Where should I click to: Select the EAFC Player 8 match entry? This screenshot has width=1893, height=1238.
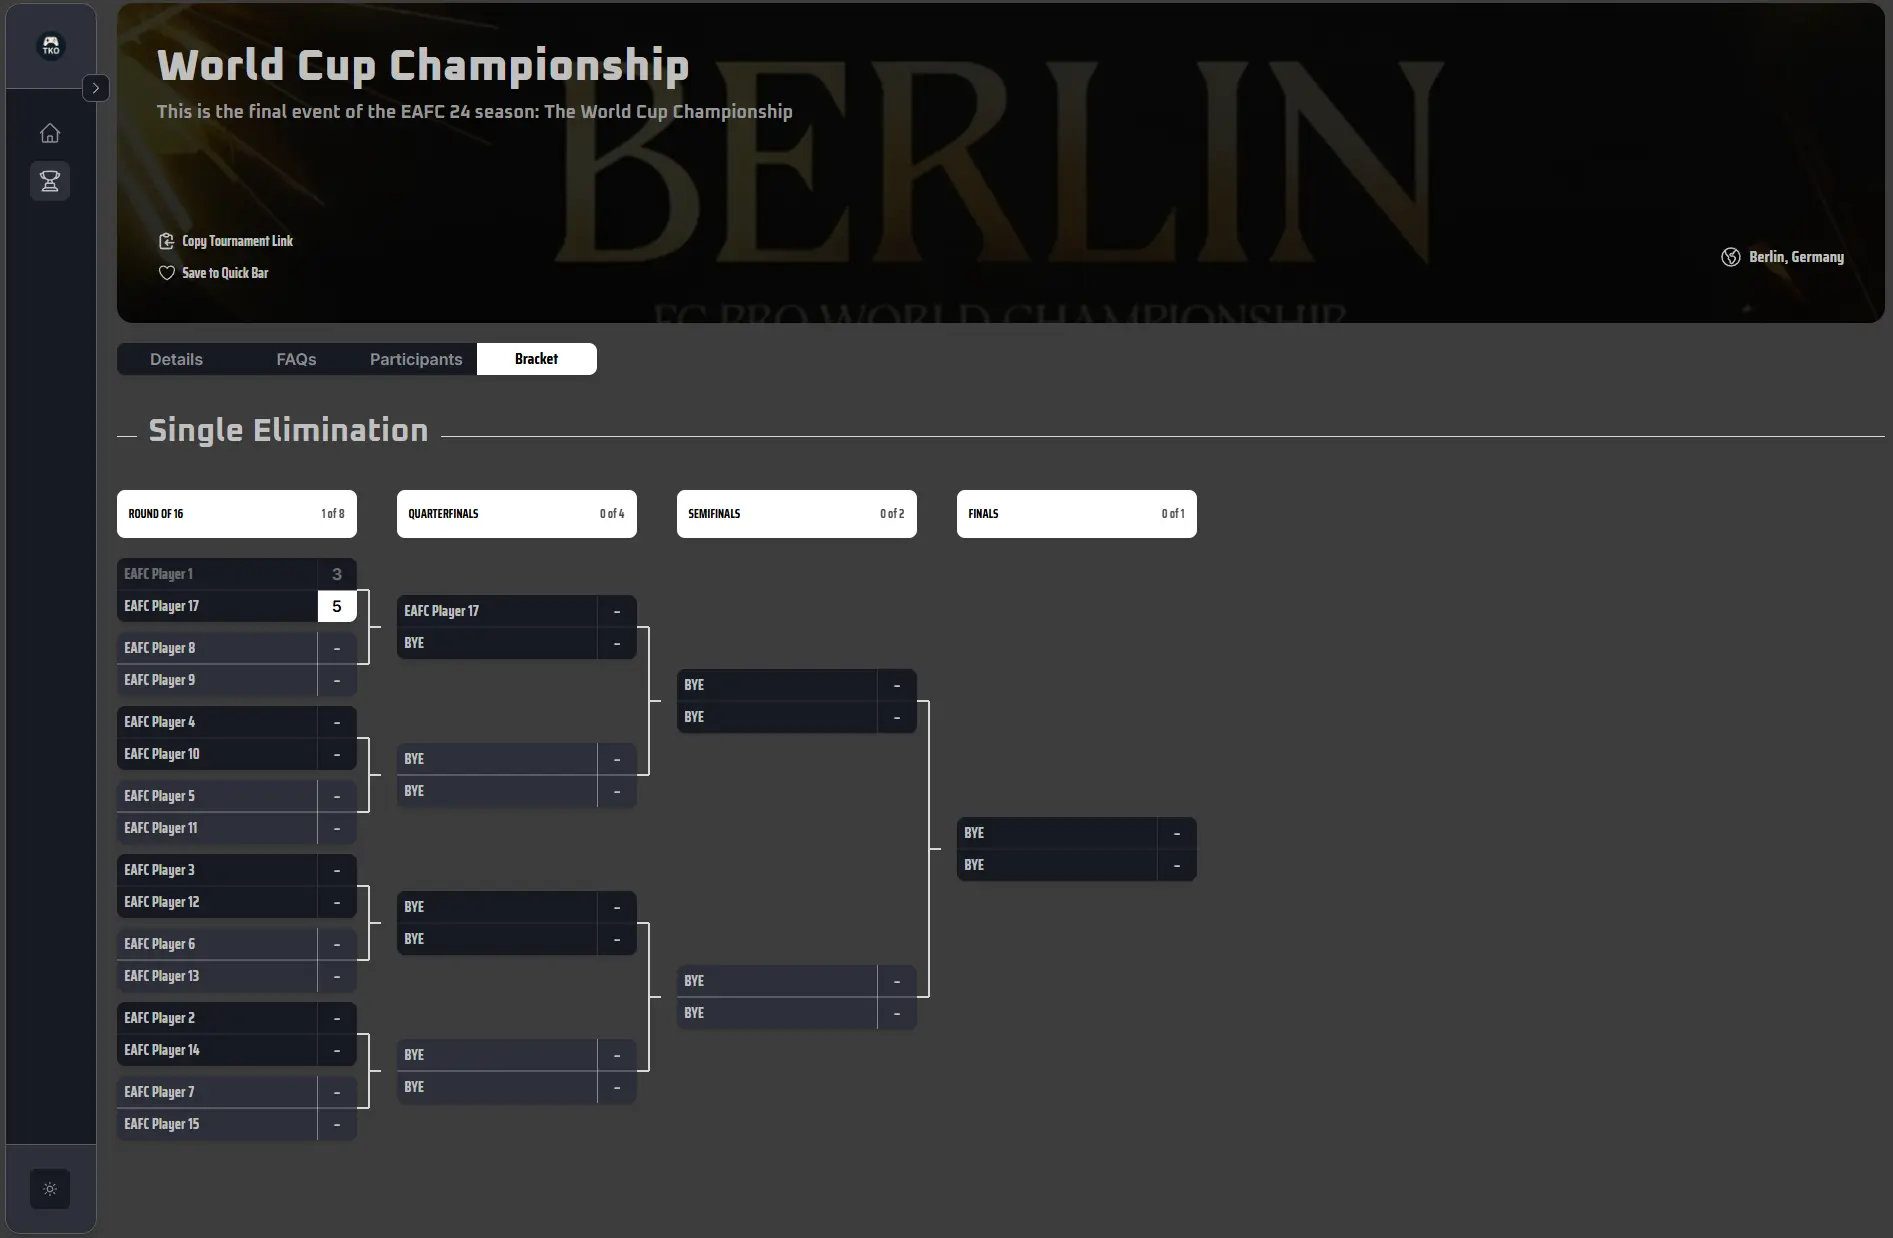[x=237, y=648]
